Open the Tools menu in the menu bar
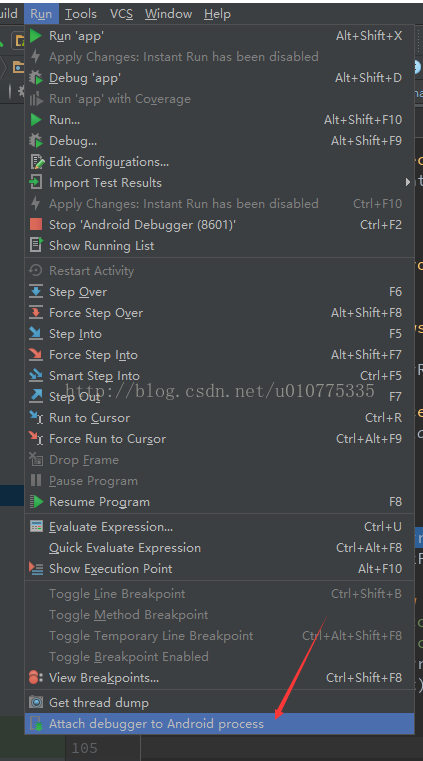 (81, 14)
